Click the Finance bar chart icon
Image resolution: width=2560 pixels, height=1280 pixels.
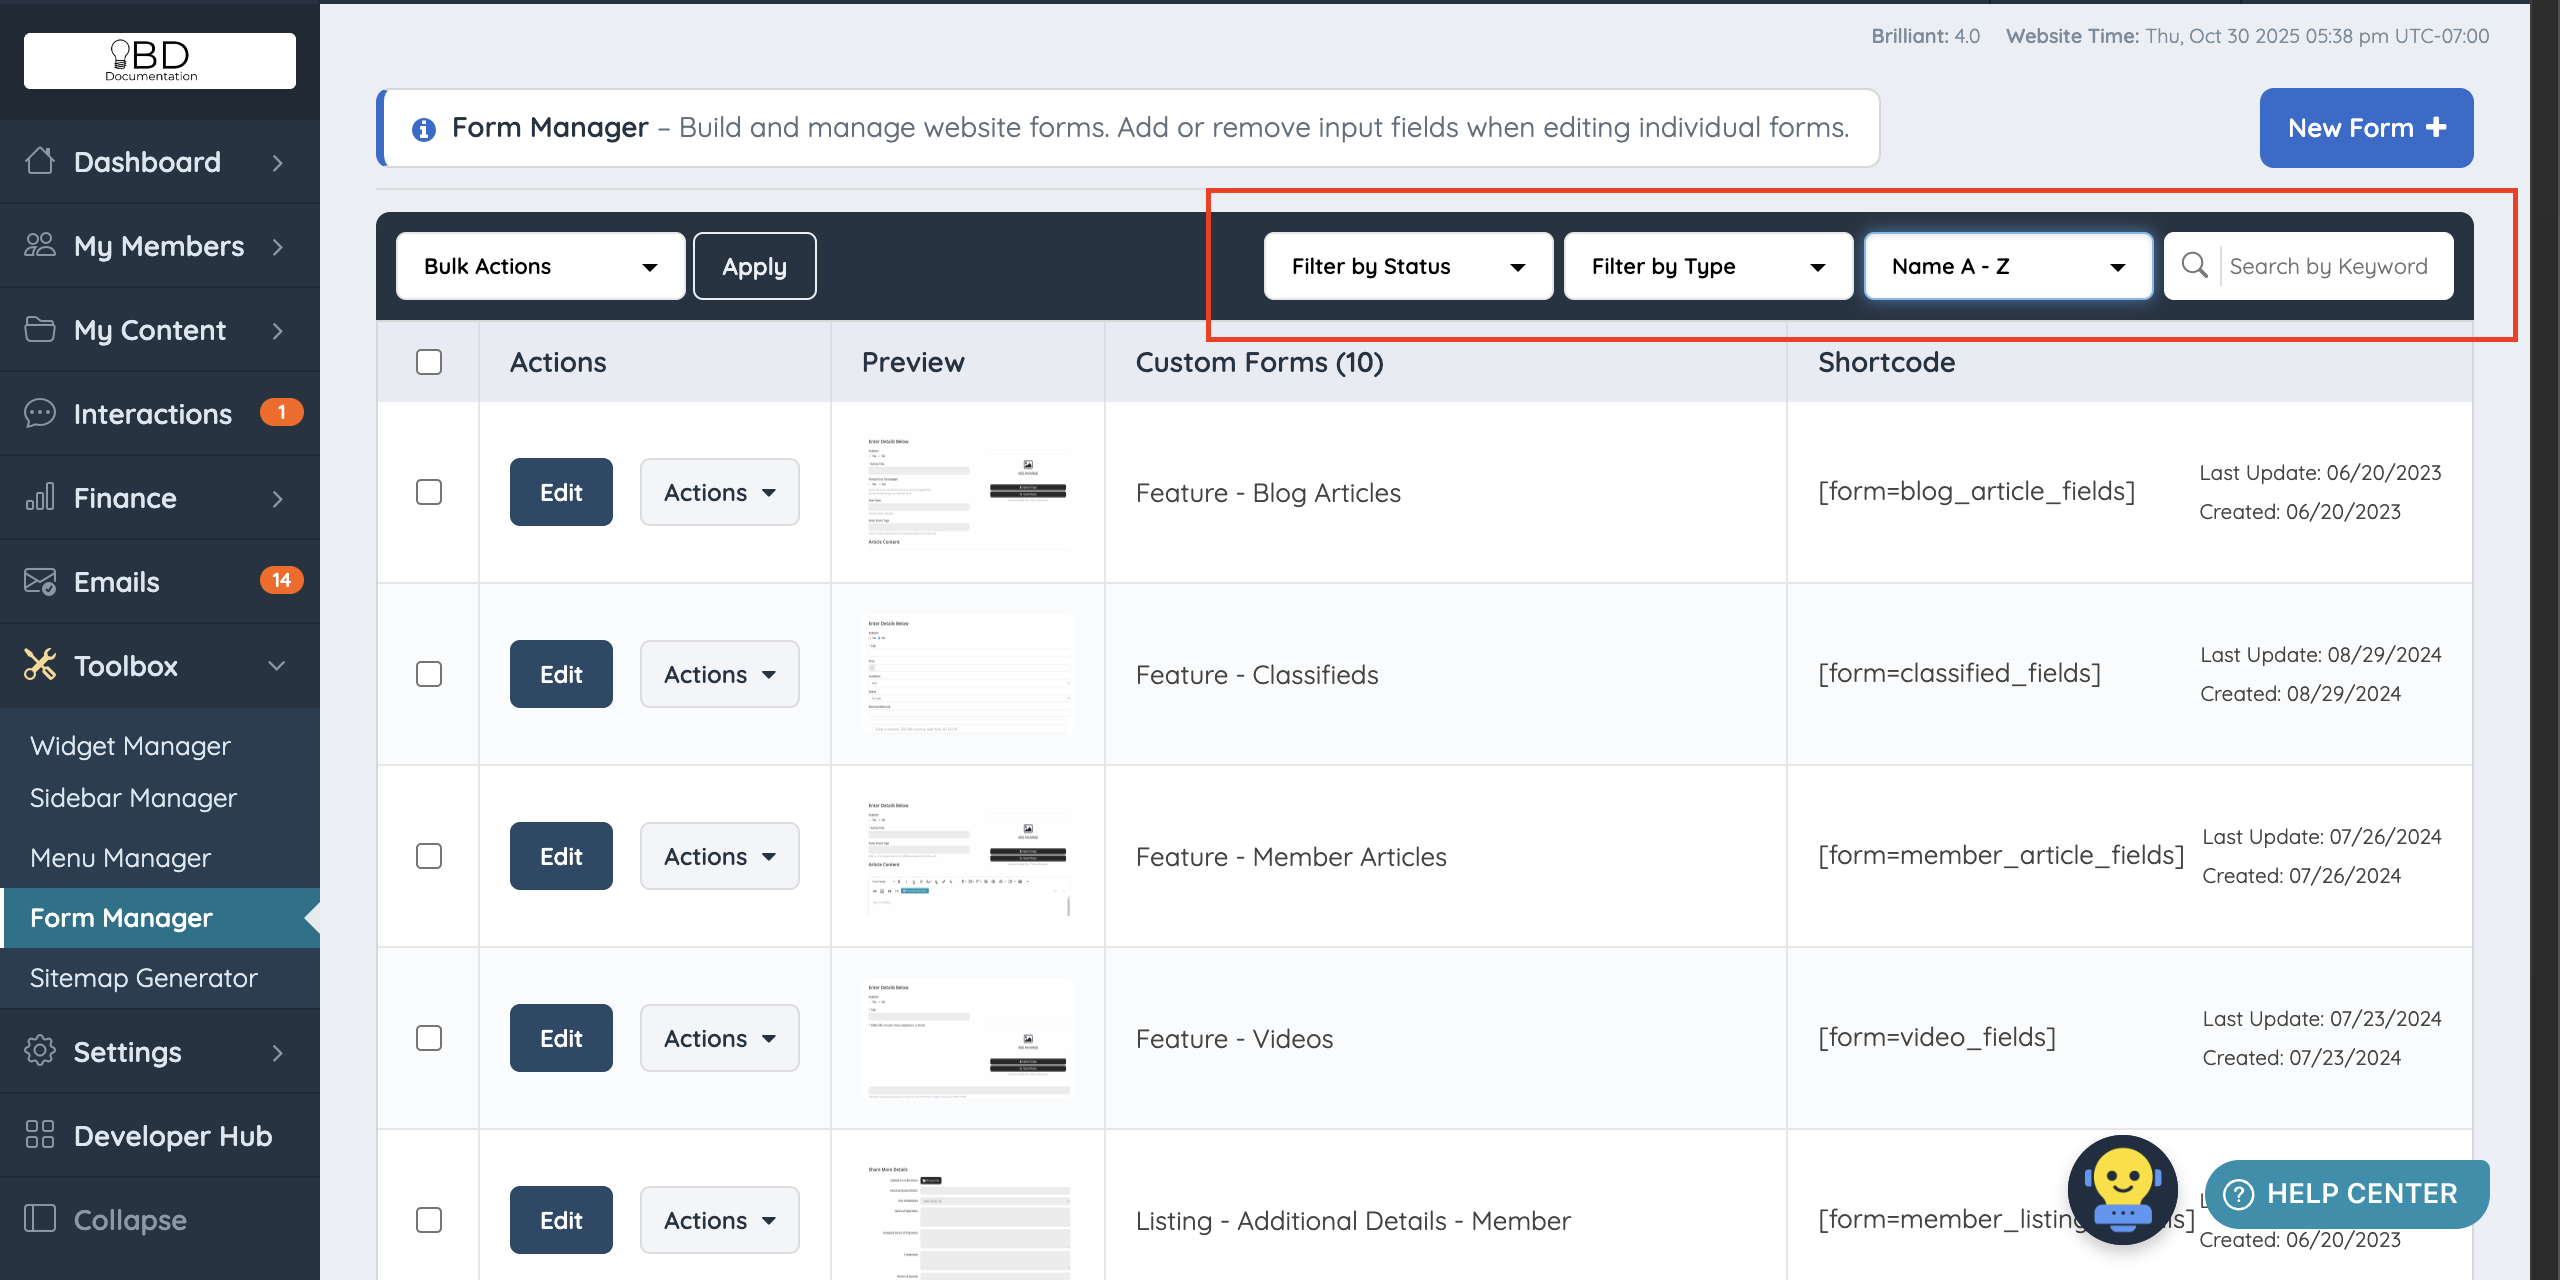tap(40, 497)
